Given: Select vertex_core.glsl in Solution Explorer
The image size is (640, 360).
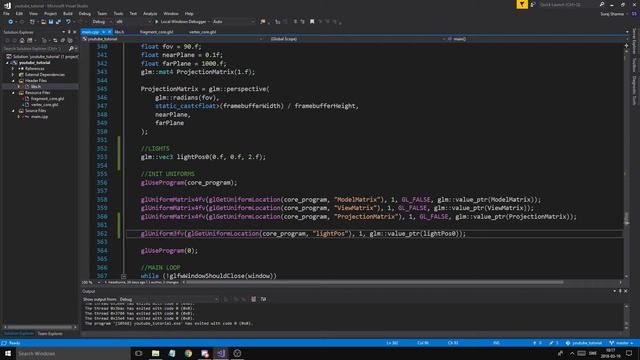Looking at the screenshot, I should click(x=44, y=104).
